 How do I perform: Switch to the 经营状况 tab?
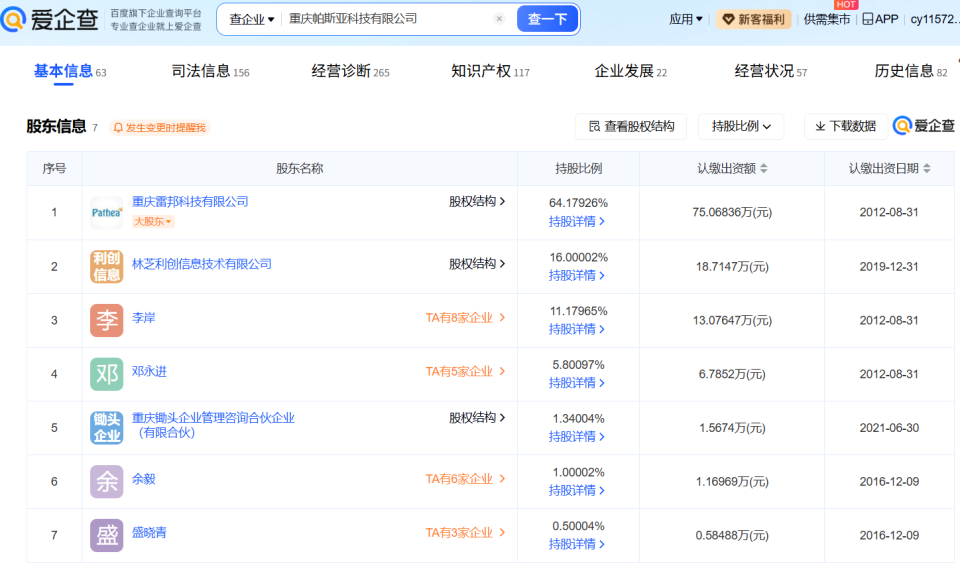coord(770,71)
